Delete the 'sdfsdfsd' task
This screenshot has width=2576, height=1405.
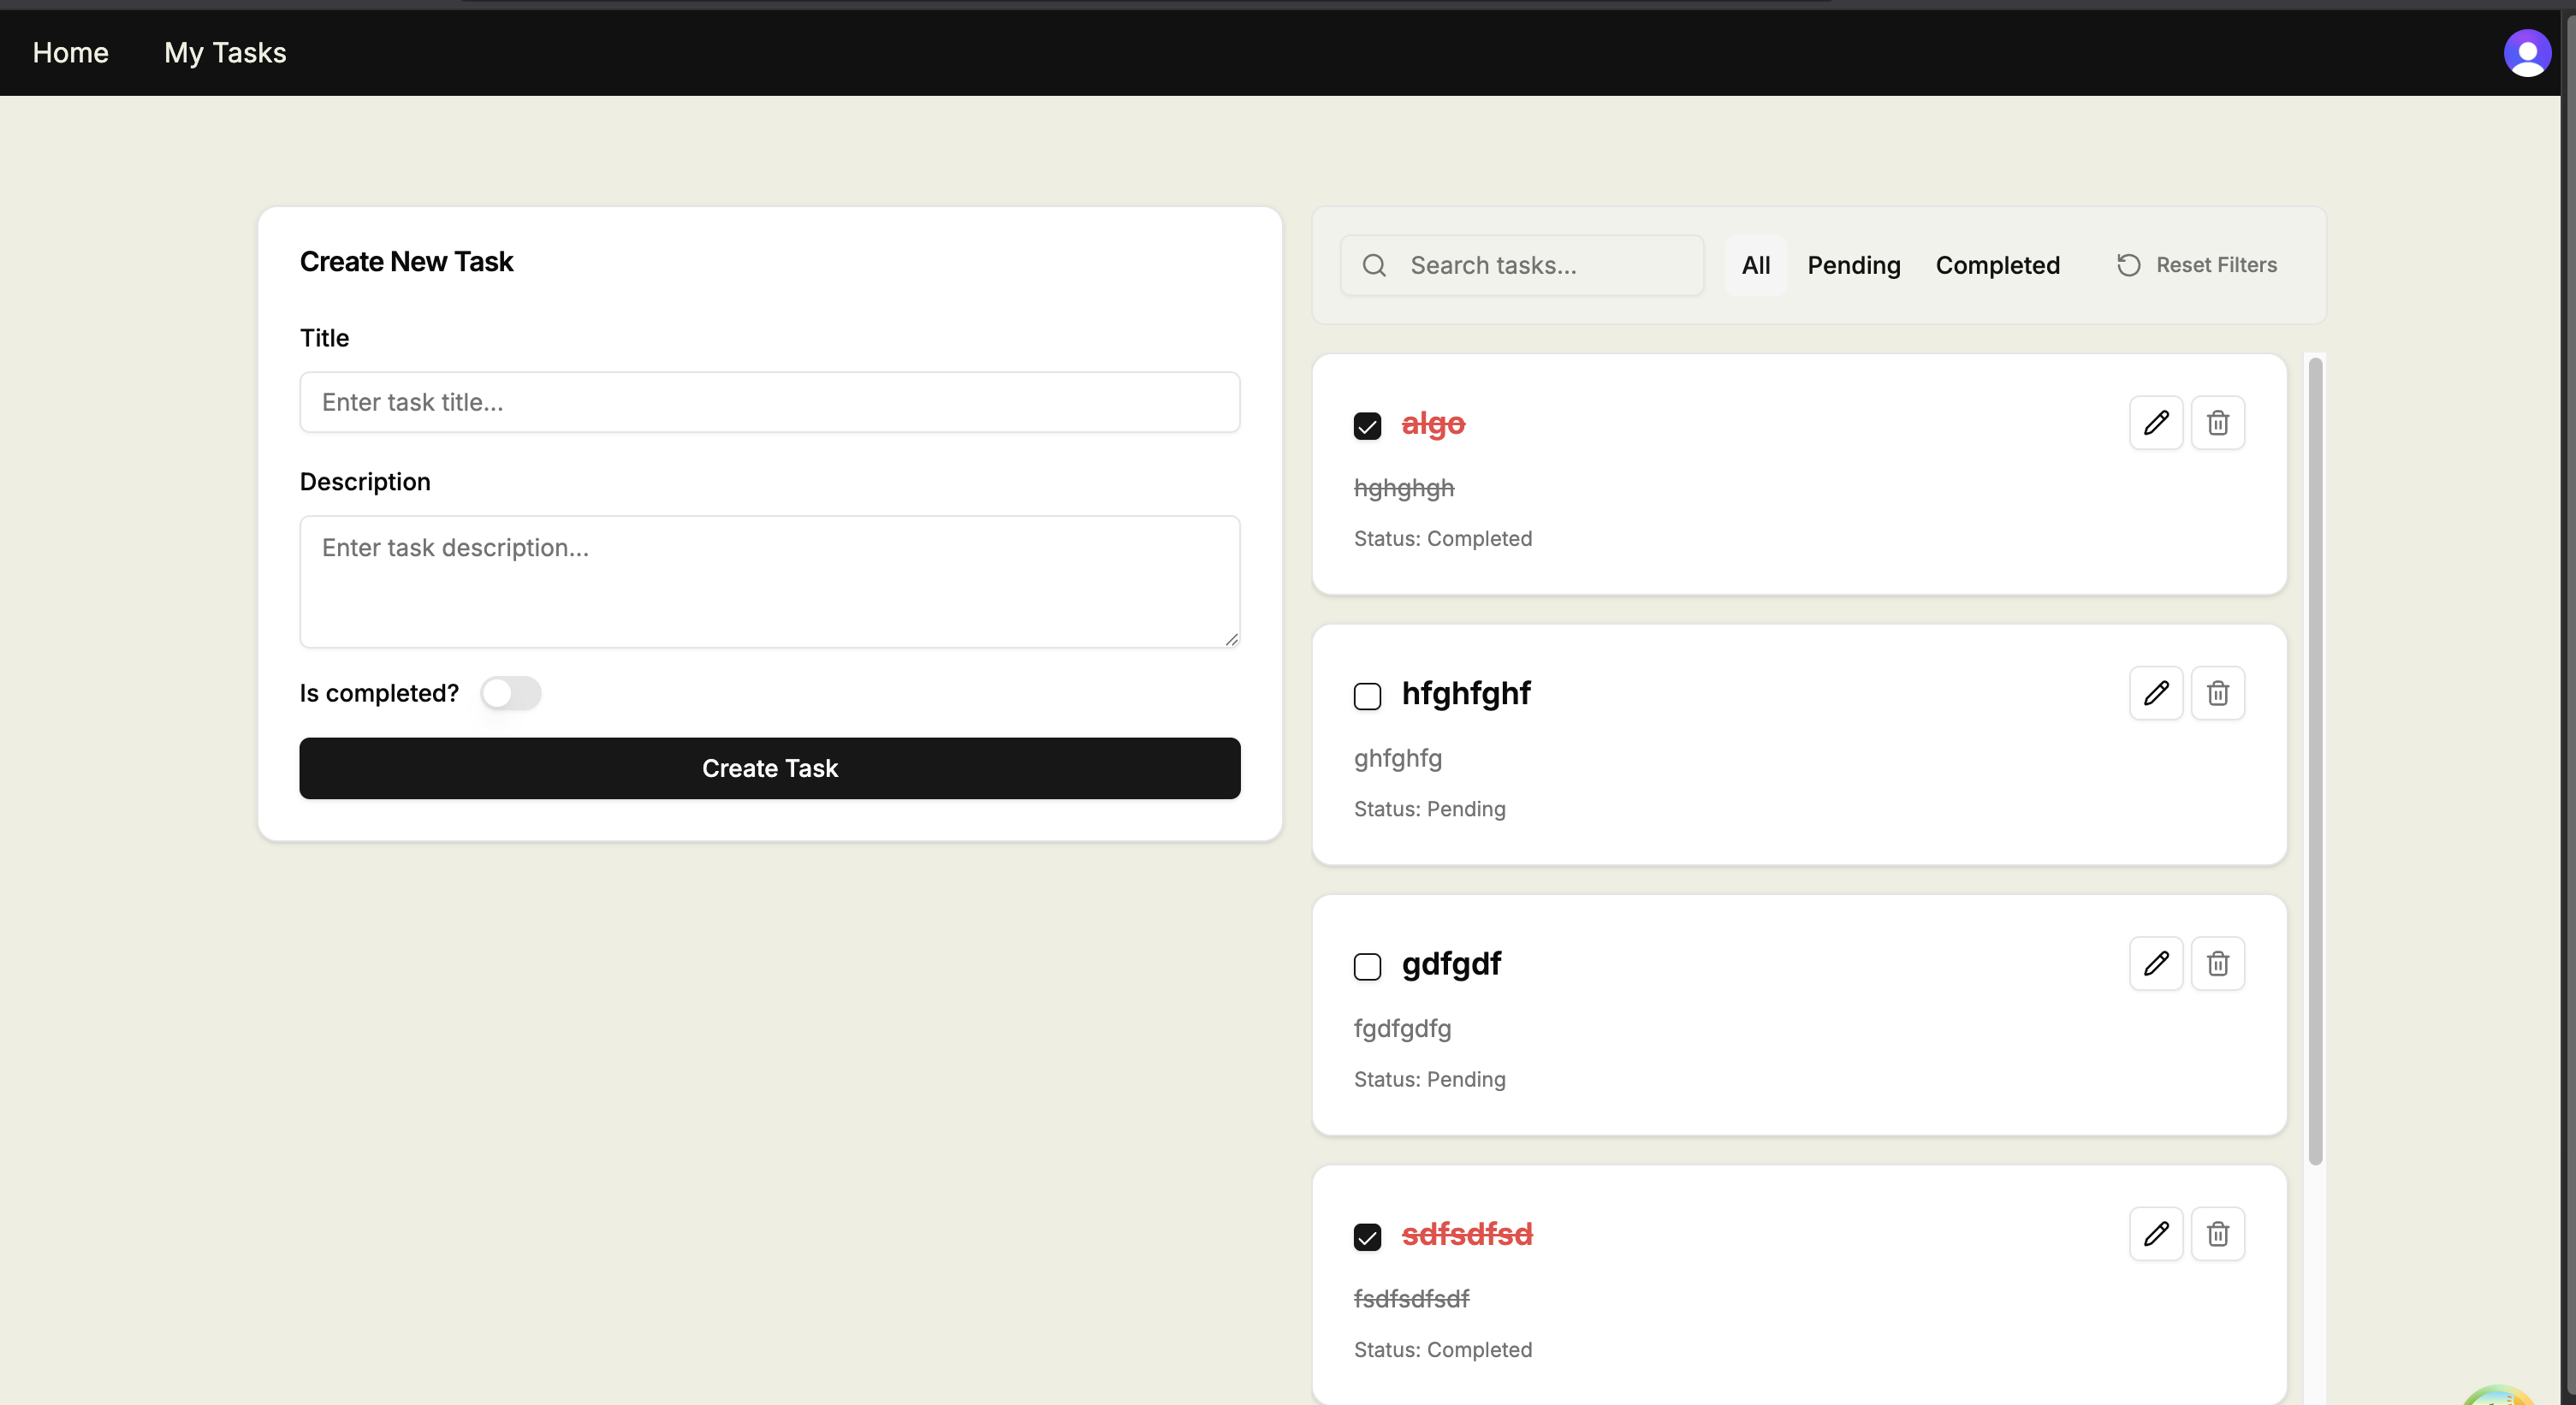click(x=2217, y=1234)
